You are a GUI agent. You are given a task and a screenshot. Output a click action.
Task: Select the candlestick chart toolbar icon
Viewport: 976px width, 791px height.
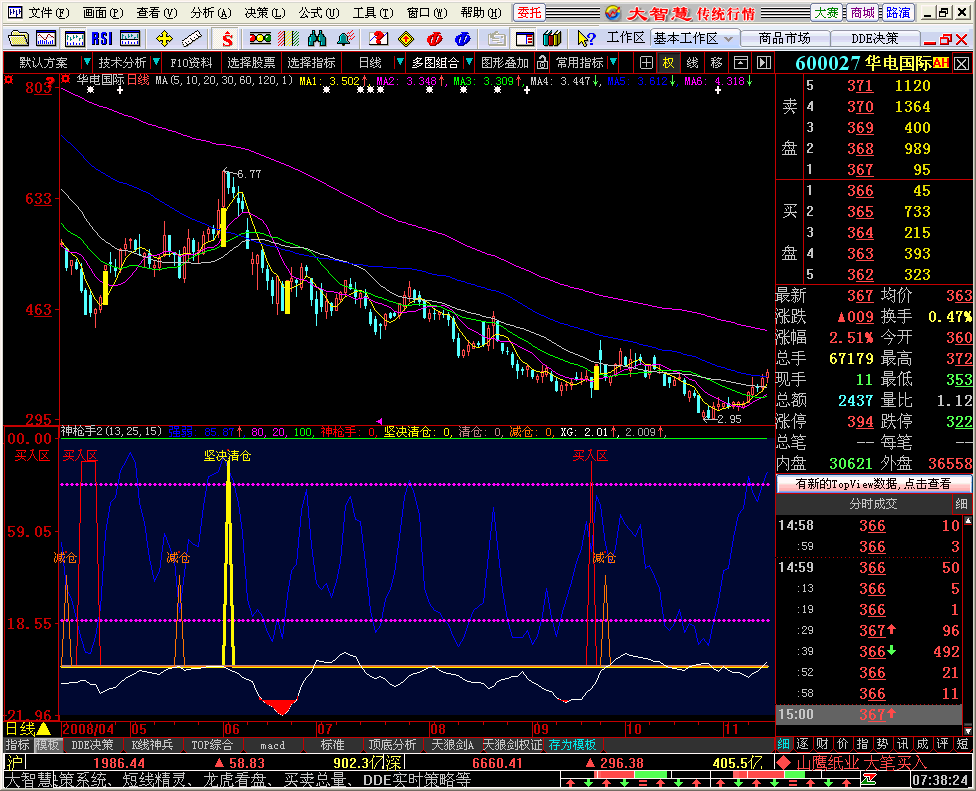[75, 39]
